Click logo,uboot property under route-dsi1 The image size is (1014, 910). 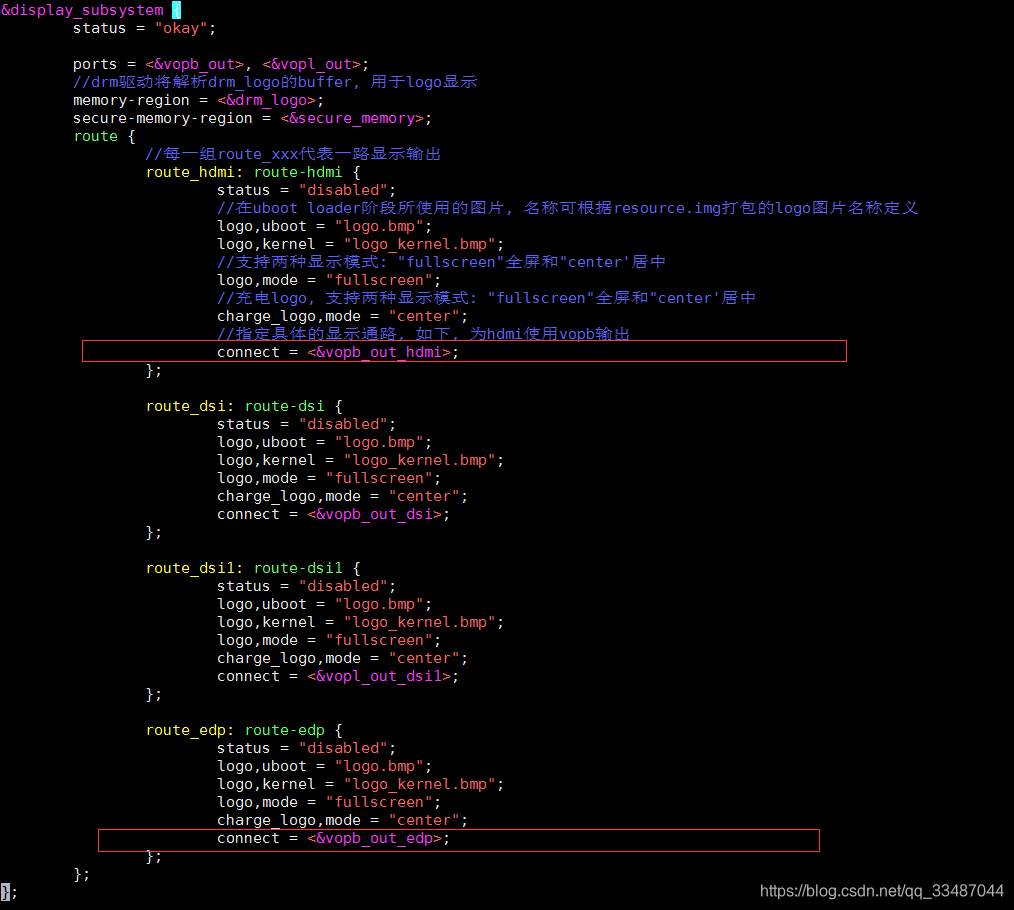click(x=262, y=604)
